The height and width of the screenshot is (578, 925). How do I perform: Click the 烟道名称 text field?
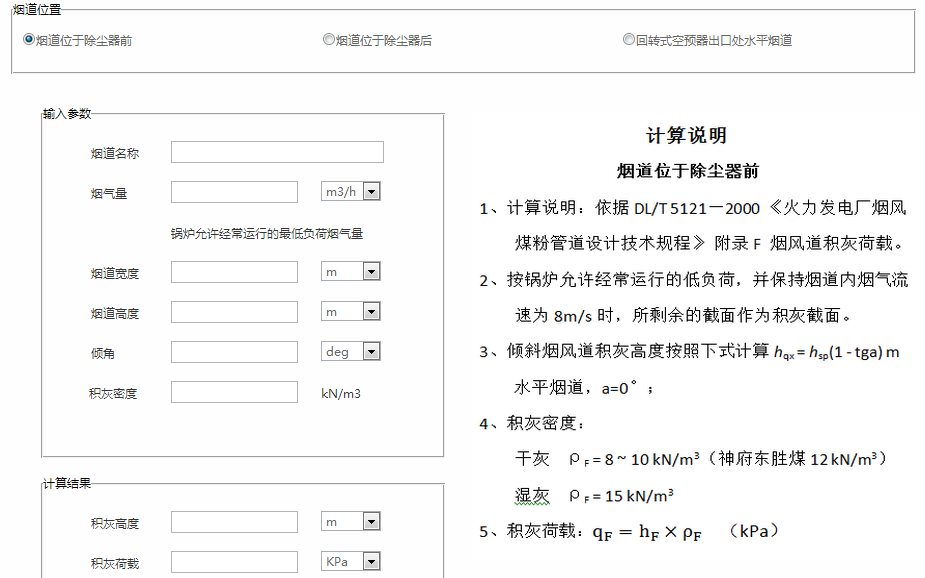coord(277,152)
